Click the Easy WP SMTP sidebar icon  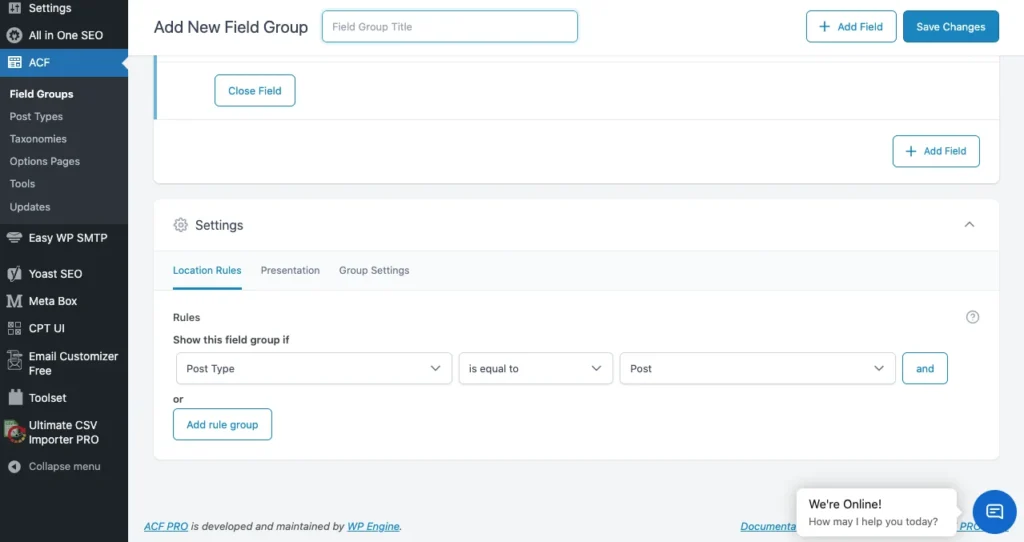pyautogui.click(x=14, y=238)
